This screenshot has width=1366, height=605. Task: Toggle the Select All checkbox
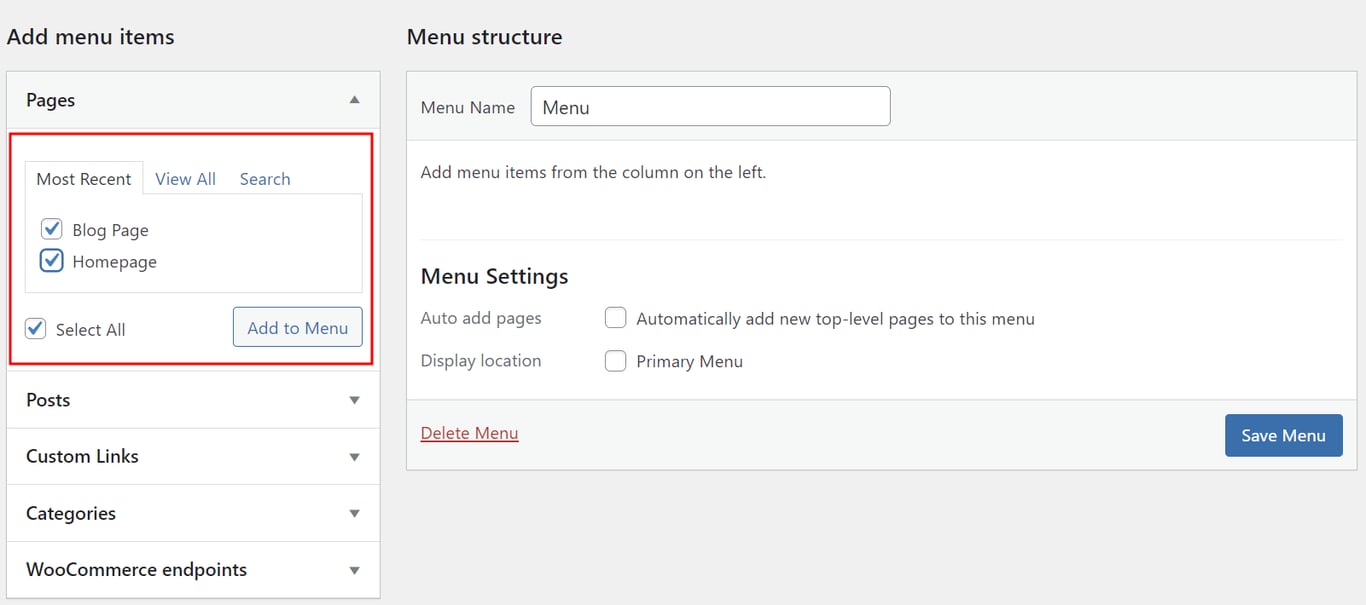point(35,328)
